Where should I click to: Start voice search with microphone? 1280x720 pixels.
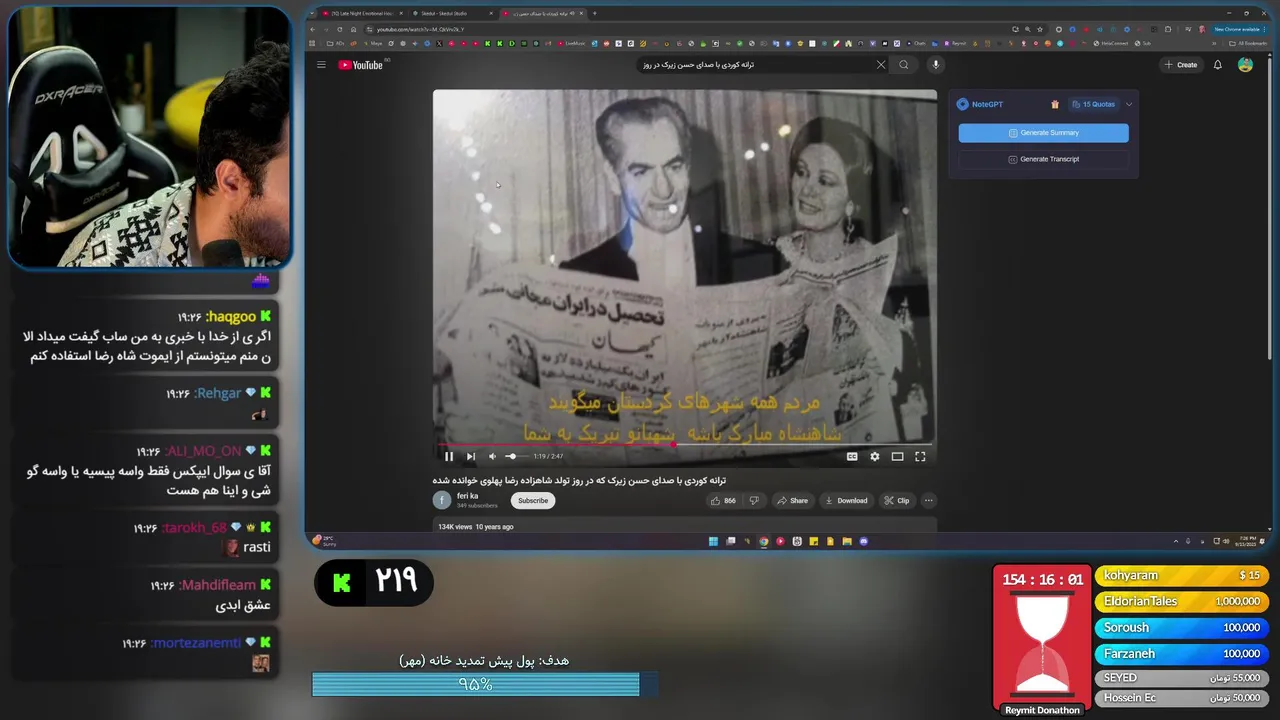pyautogui.click(x=936, y=65)
